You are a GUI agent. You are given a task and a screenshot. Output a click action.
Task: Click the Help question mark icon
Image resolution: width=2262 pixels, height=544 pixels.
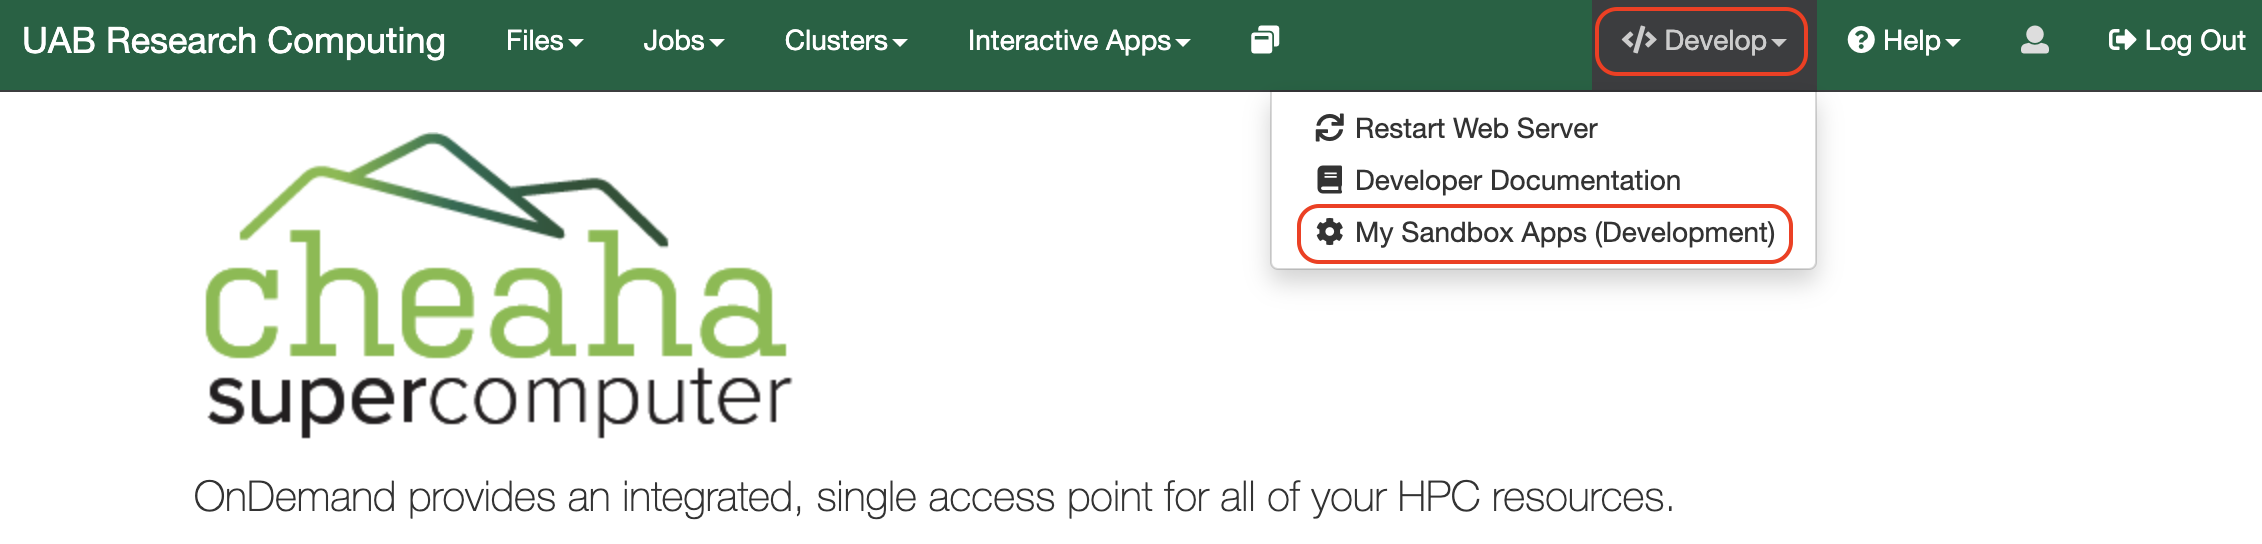click(x=1860, y=40)
